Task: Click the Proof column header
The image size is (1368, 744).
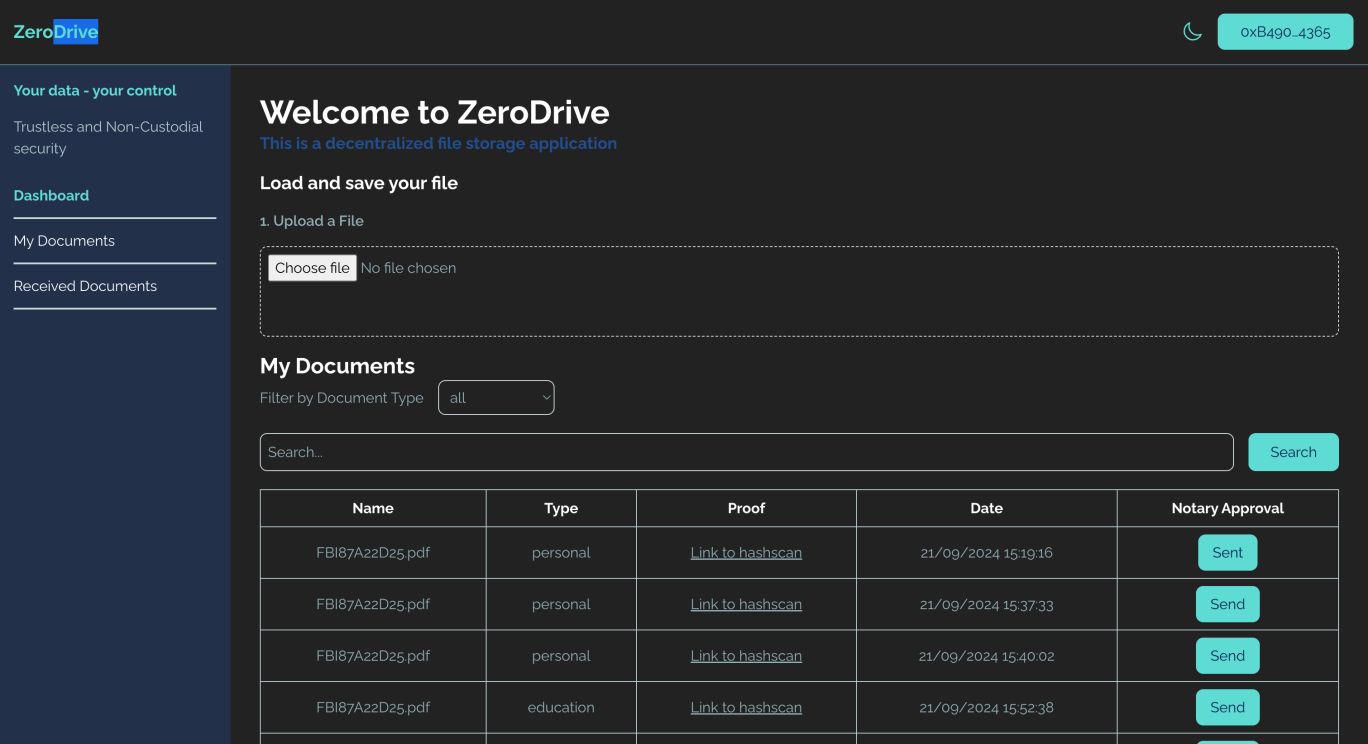Action: coord(746,508)
